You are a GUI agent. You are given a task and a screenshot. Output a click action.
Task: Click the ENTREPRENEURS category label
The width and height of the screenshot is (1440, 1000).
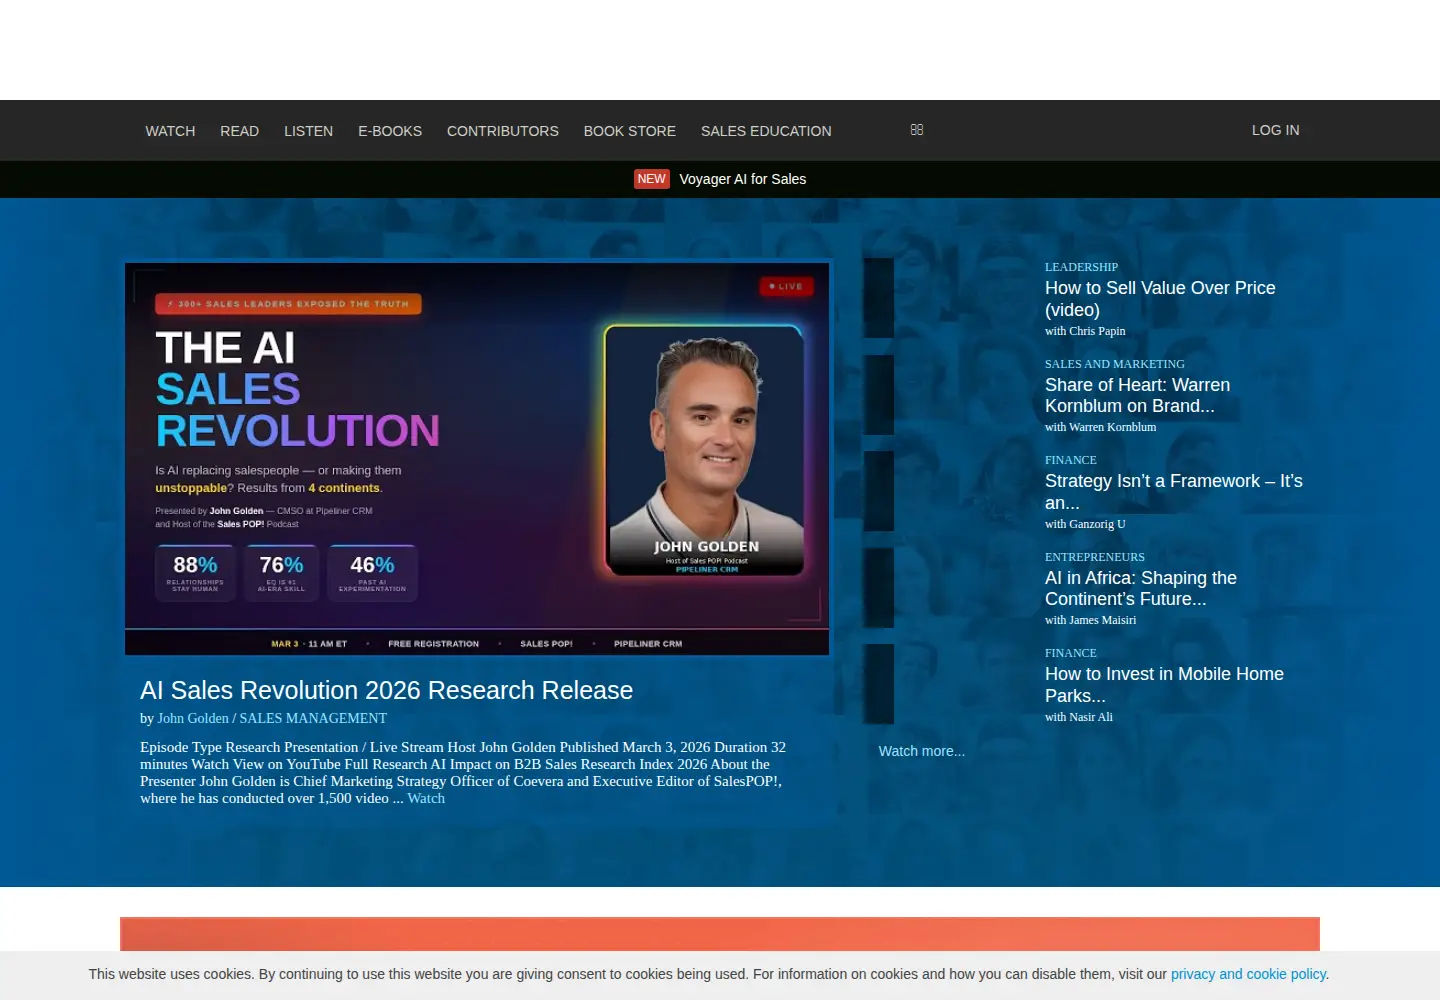tap(1095, 557)
